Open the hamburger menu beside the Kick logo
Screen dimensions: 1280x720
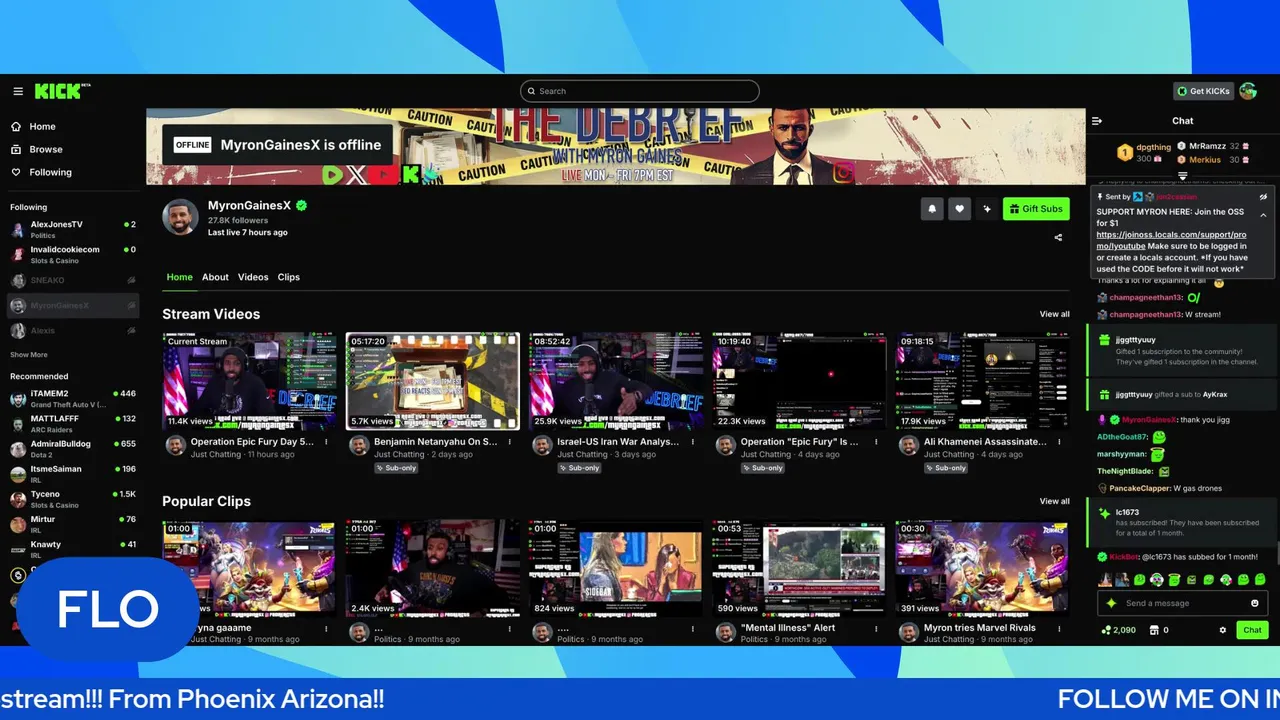pyautogui.click(x=18, y=91)
